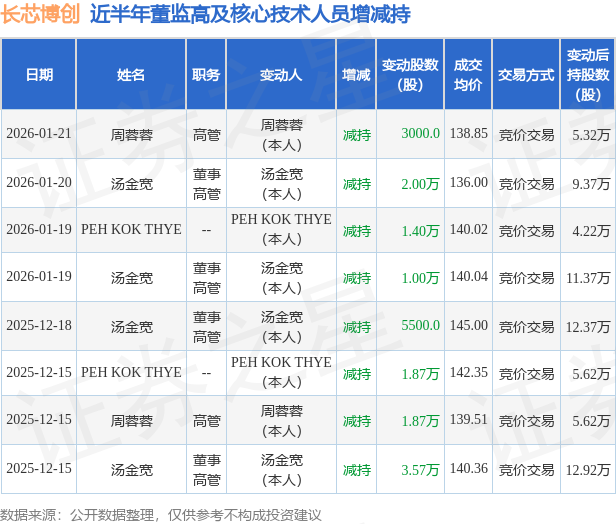This screenshot has width=616, height=524.
Task: Select the 交易方式 column header
Action: pos(526,74)
